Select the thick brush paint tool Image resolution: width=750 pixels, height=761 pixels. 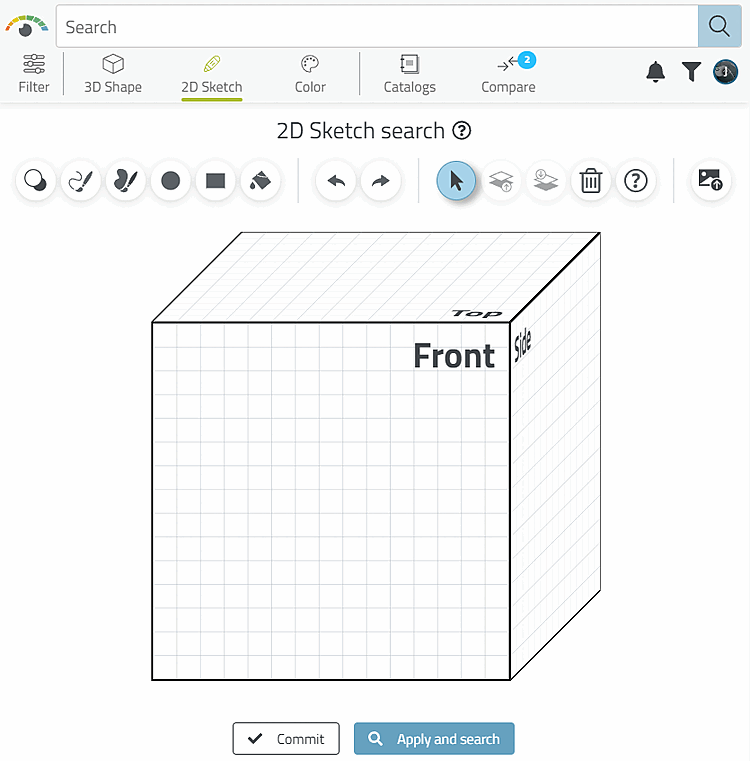[x=125, y=181]
